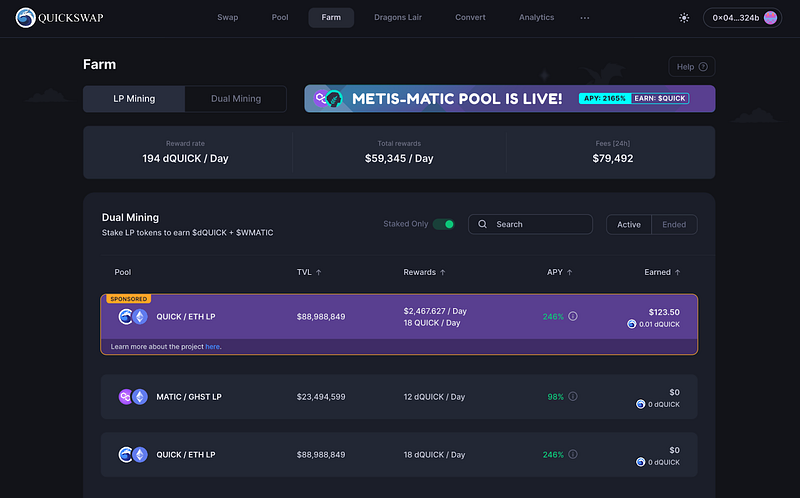This screenshot has height=498, width=800.
Task: Sort by Earned column
Action: pos(662,272)
